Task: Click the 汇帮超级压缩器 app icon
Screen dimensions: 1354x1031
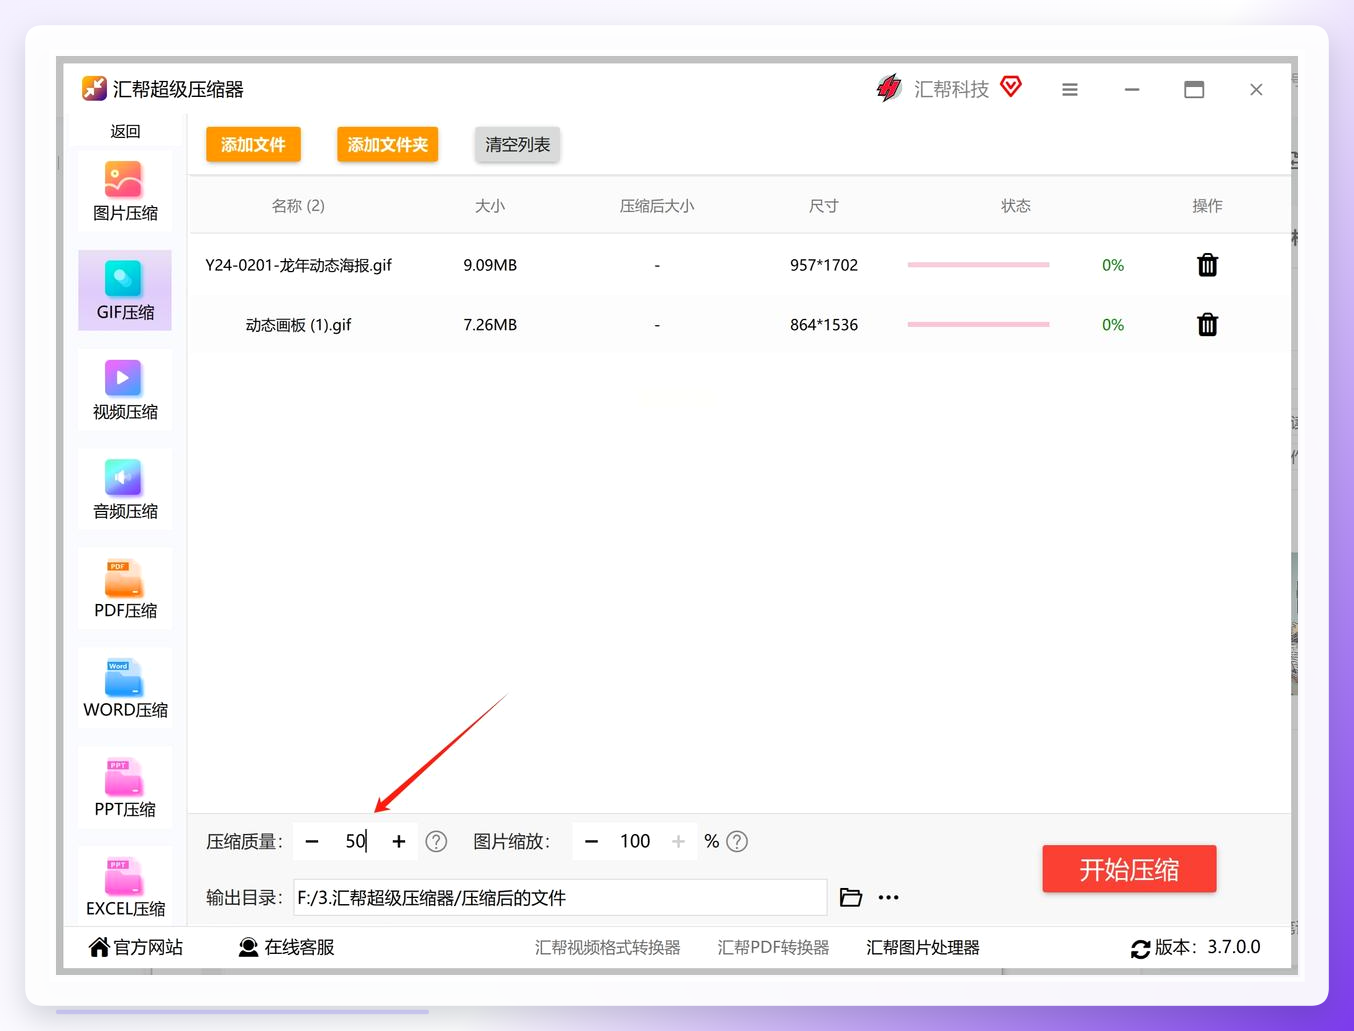Action: click(94, 88)
